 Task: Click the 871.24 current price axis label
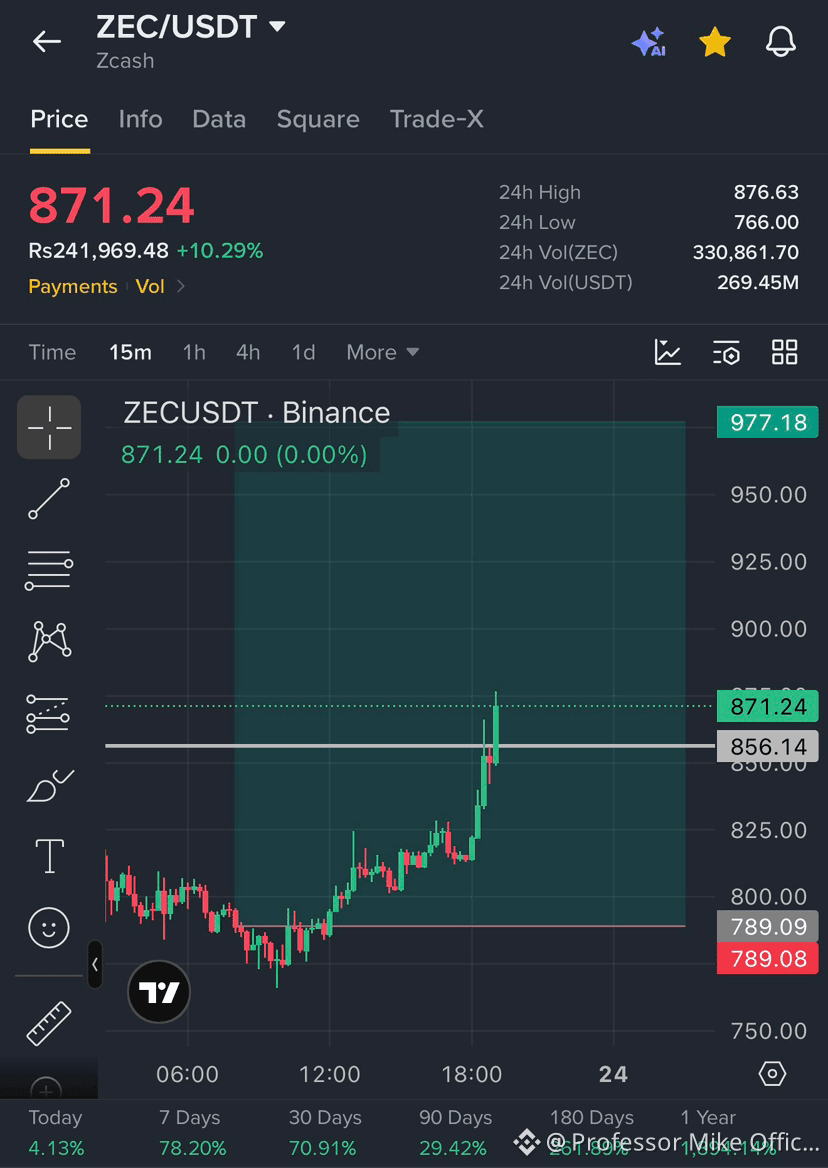pyautogui.click(x=767, y=706)
